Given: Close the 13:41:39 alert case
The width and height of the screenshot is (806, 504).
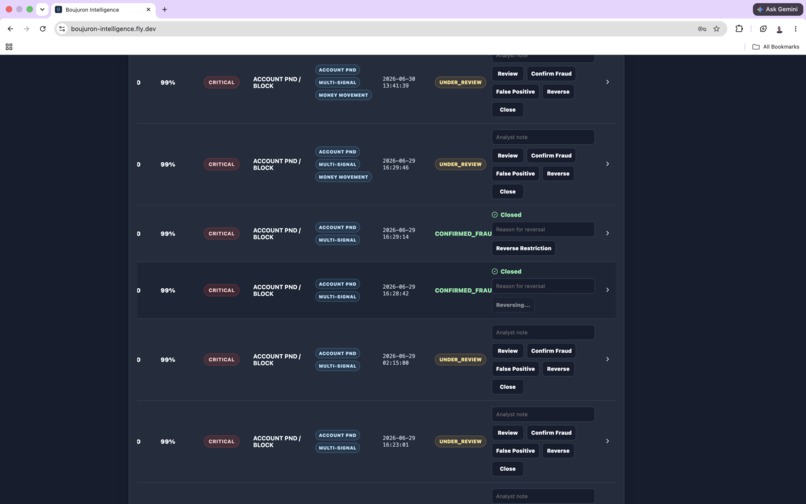Looking at the screenshot, I should coord(507,110).
